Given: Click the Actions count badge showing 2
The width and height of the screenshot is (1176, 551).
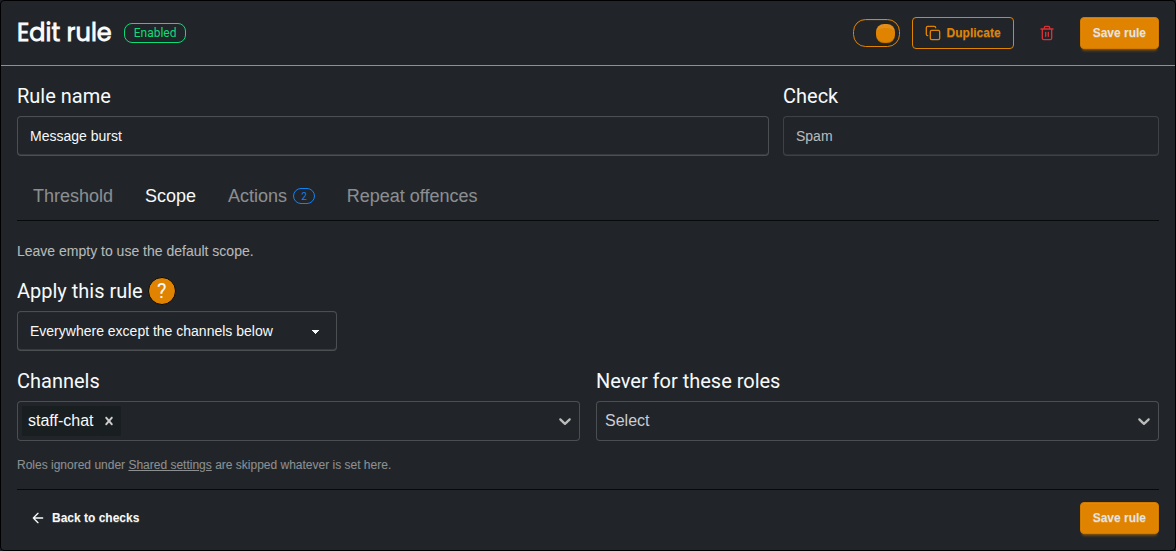Looking at the screenshot, I should coord(304,196).
